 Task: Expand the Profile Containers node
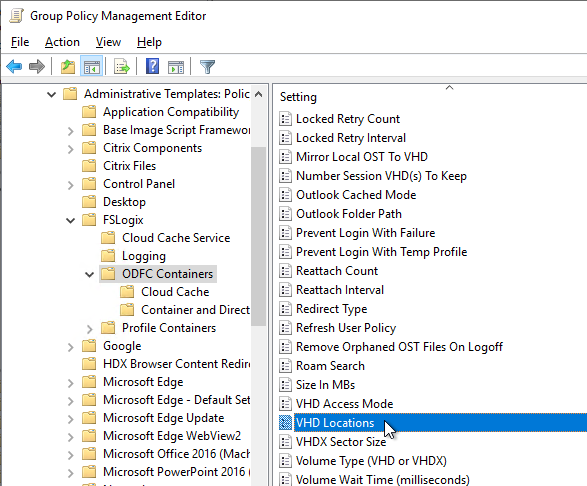click(89, 328)
